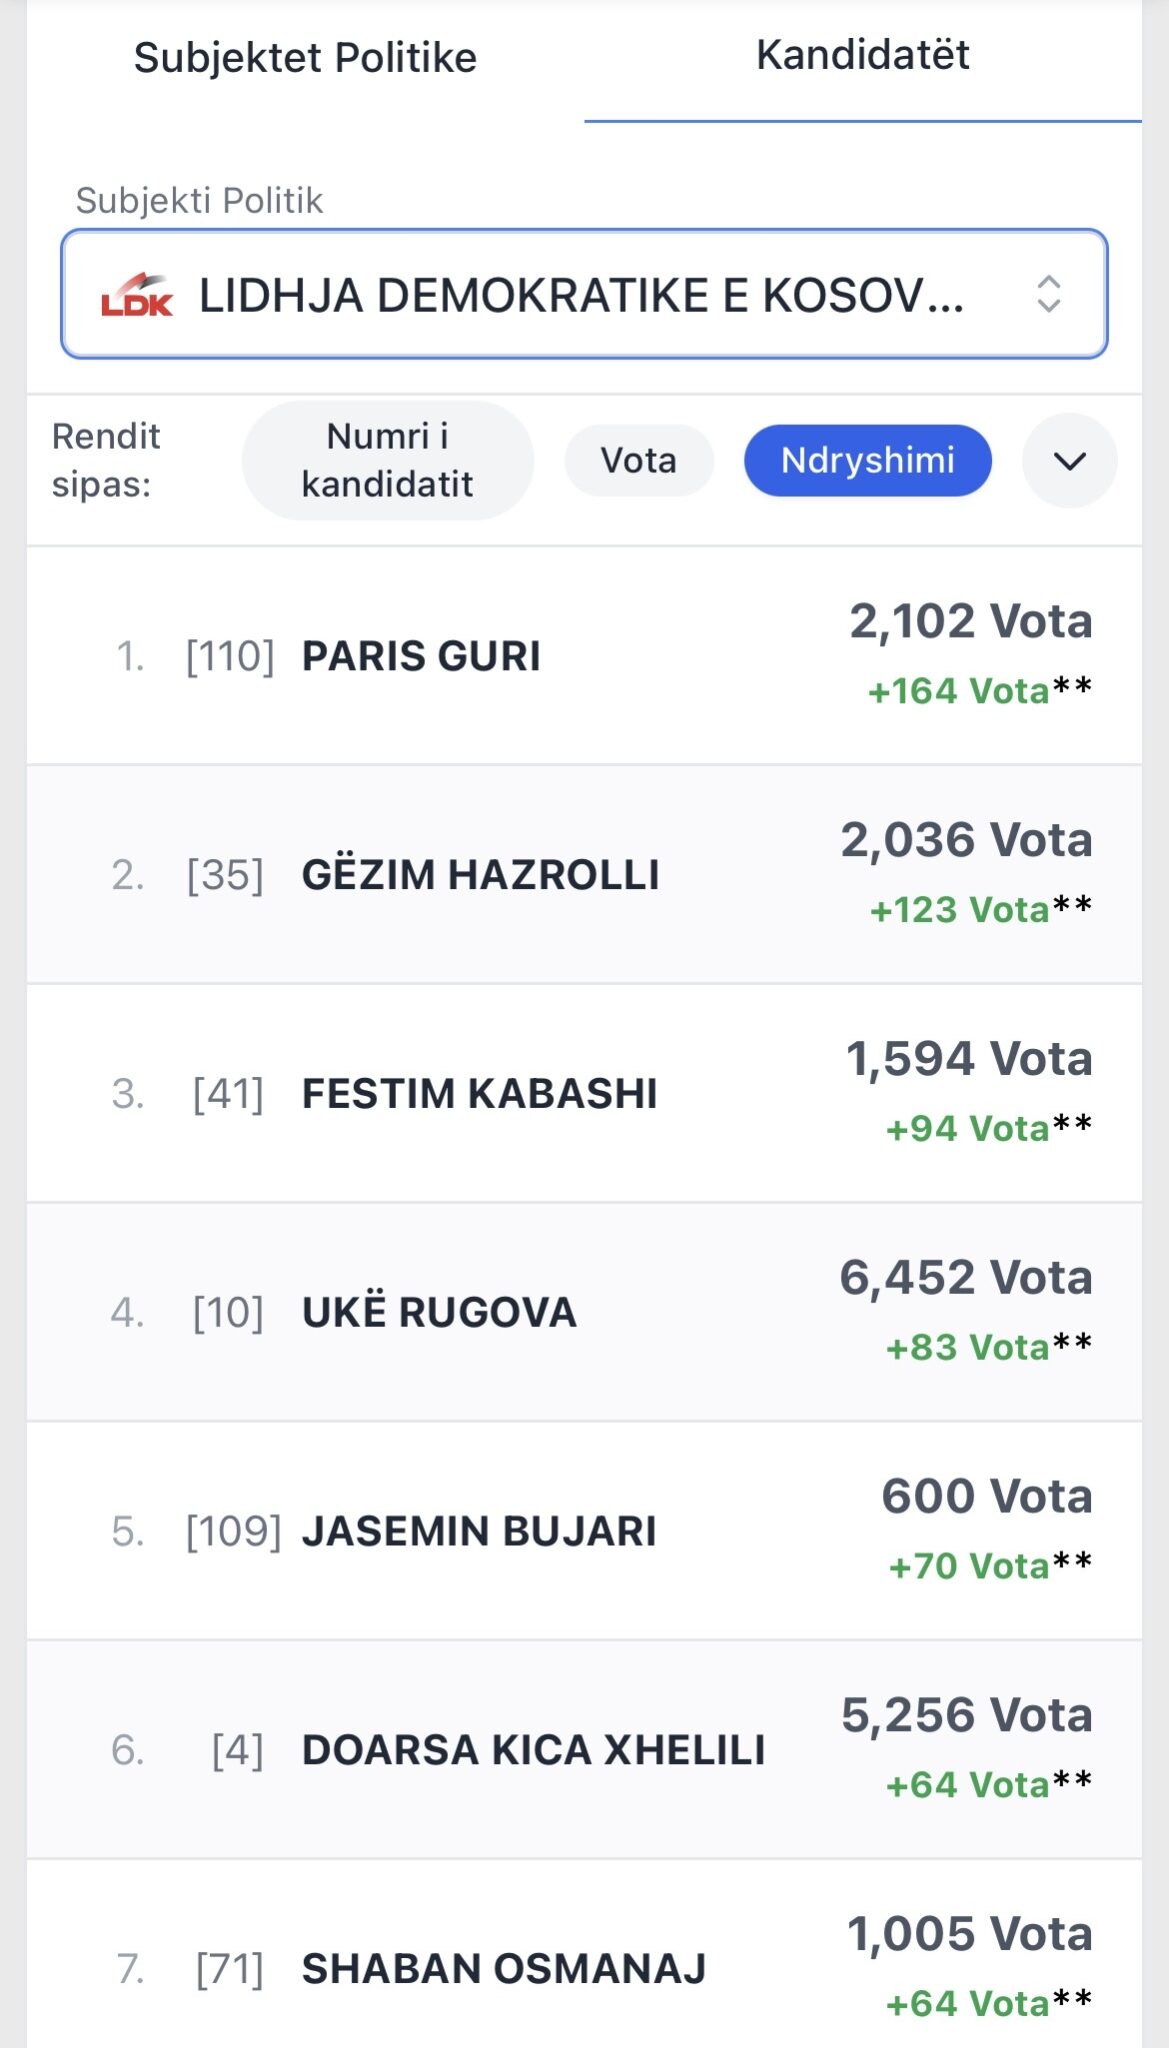The image size is (1169, 2048).
Task: Expand sort options with chevron button
Action: 1069,461
